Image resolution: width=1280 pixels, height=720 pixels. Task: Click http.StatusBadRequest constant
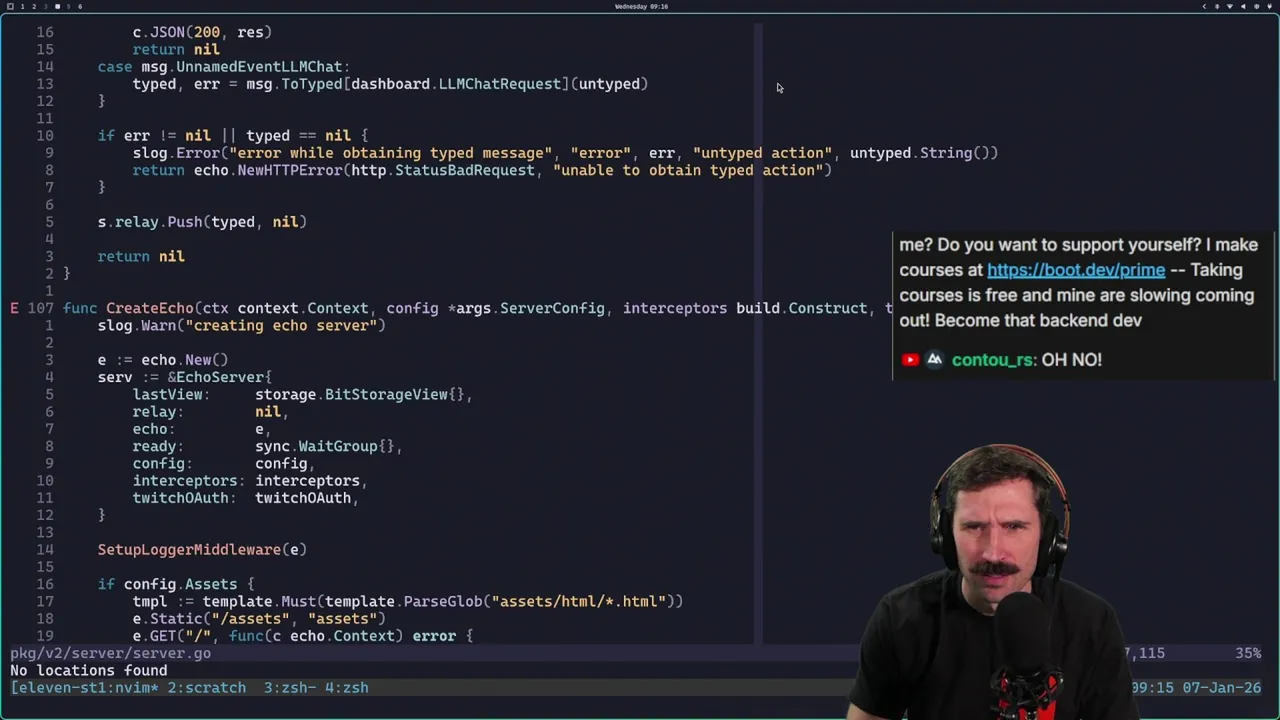(443, 170)
